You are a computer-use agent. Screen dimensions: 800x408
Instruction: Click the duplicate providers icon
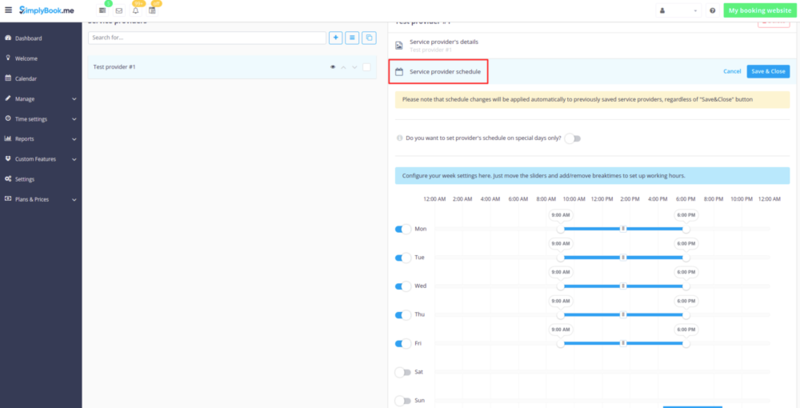368,37
